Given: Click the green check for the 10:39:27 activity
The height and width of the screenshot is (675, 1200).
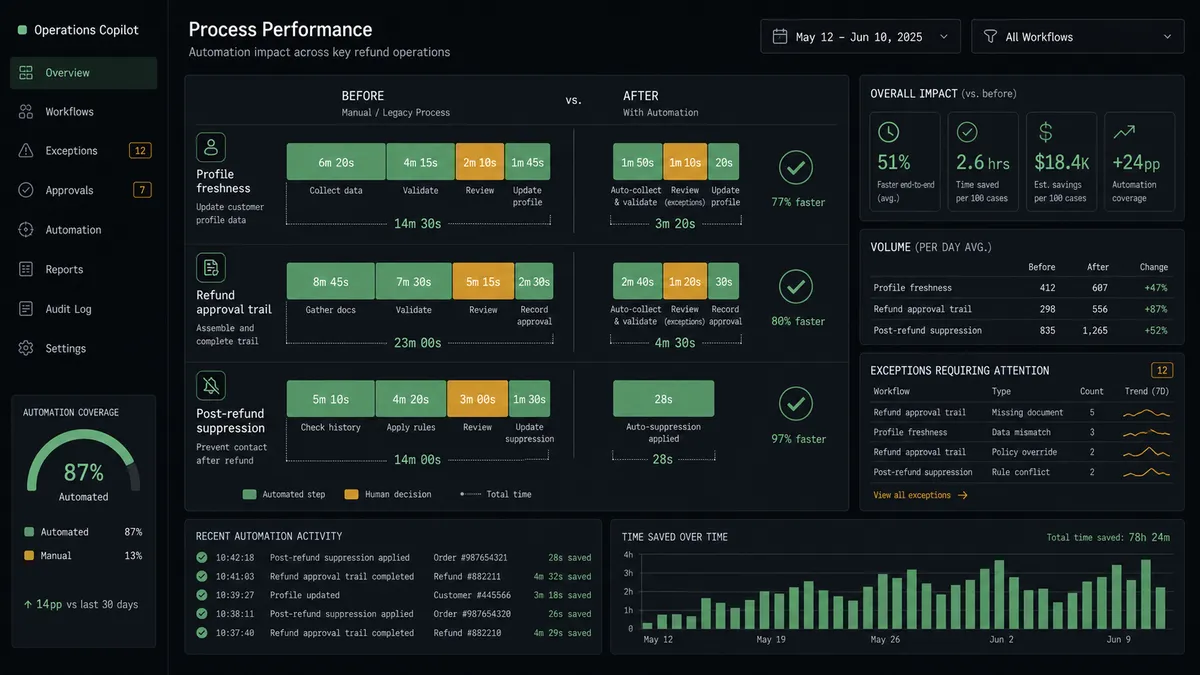Looking at the screenshot, I should [202, 595].
